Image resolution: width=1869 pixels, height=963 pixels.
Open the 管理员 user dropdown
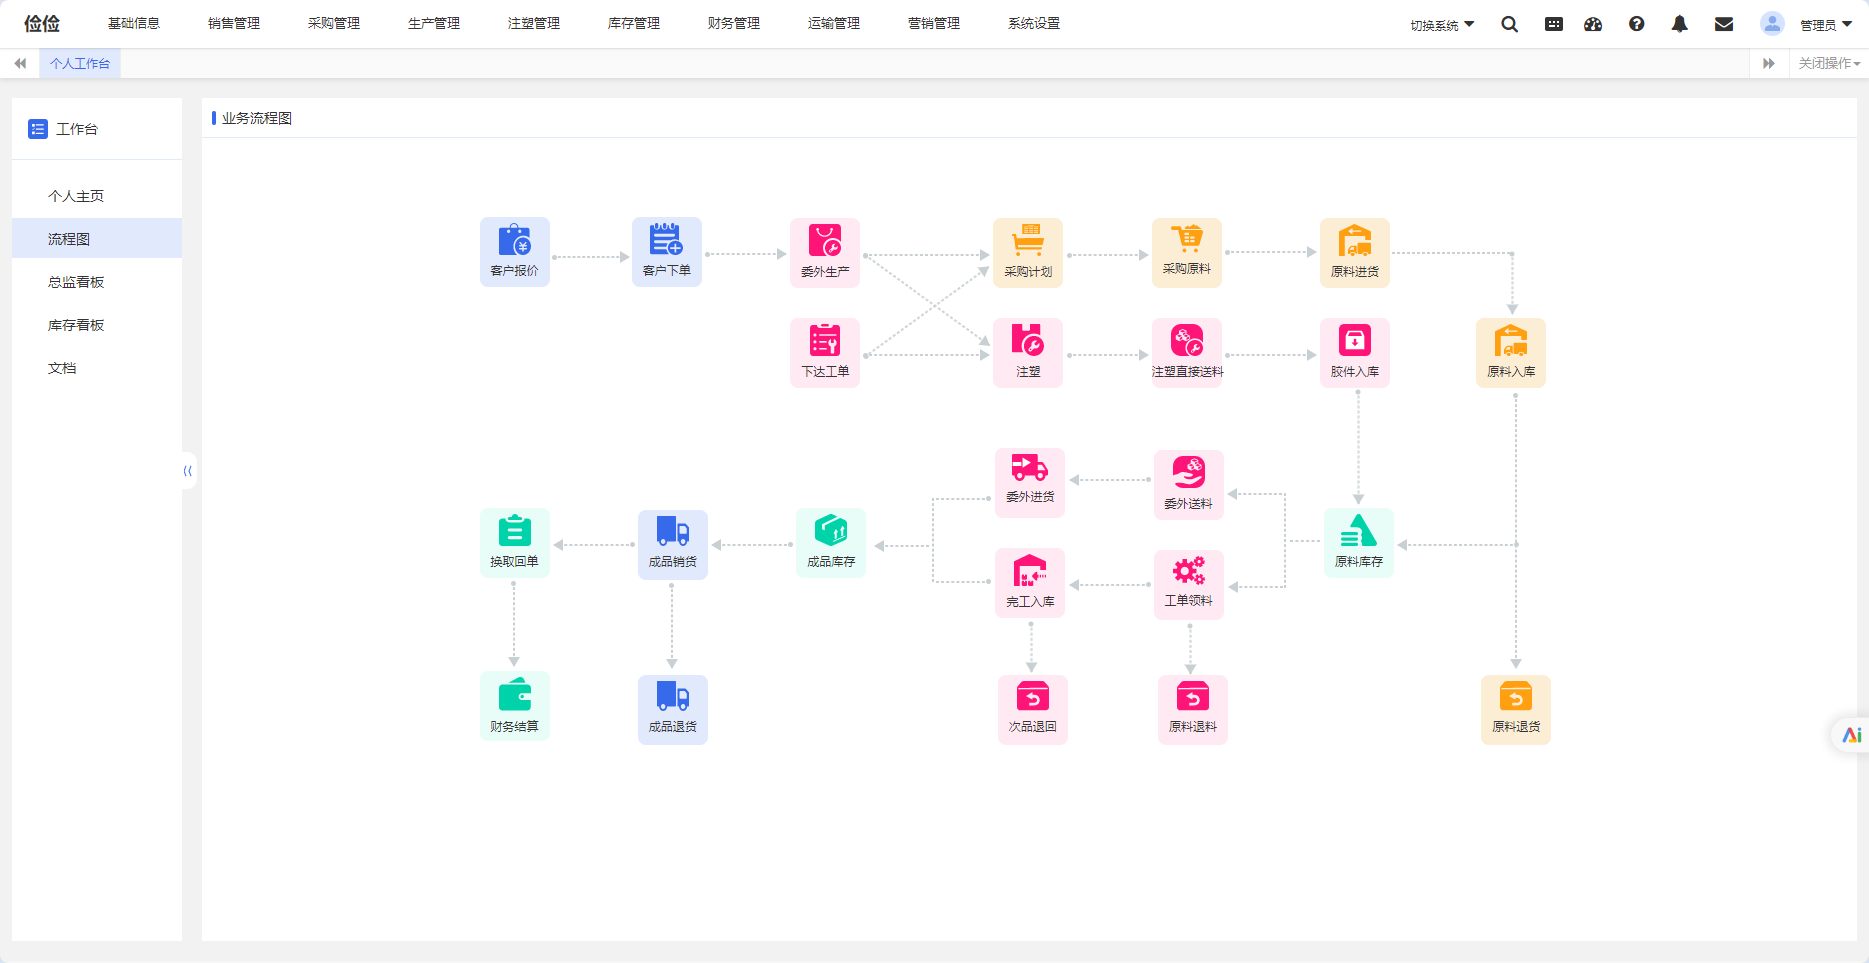click(1826, 25)
